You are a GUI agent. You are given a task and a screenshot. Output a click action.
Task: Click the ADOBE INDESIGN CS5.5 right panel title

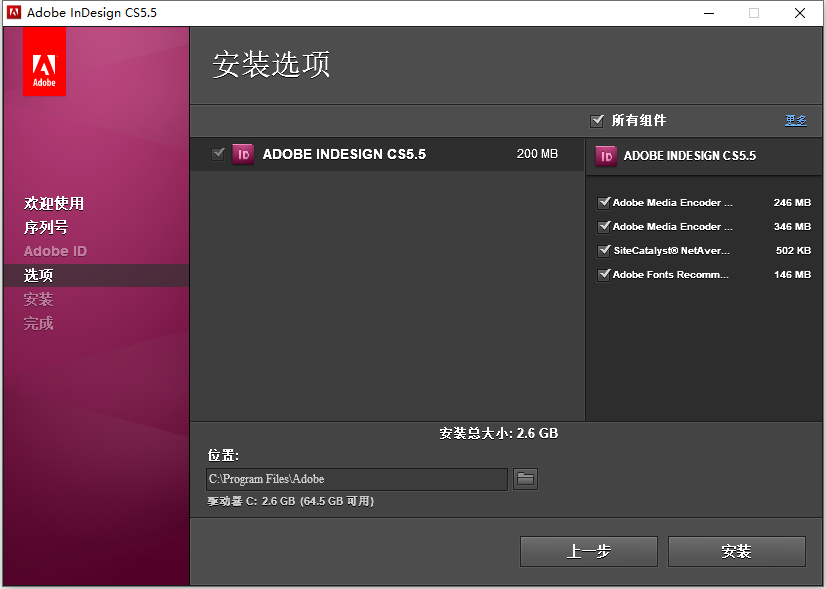point(690,156)
